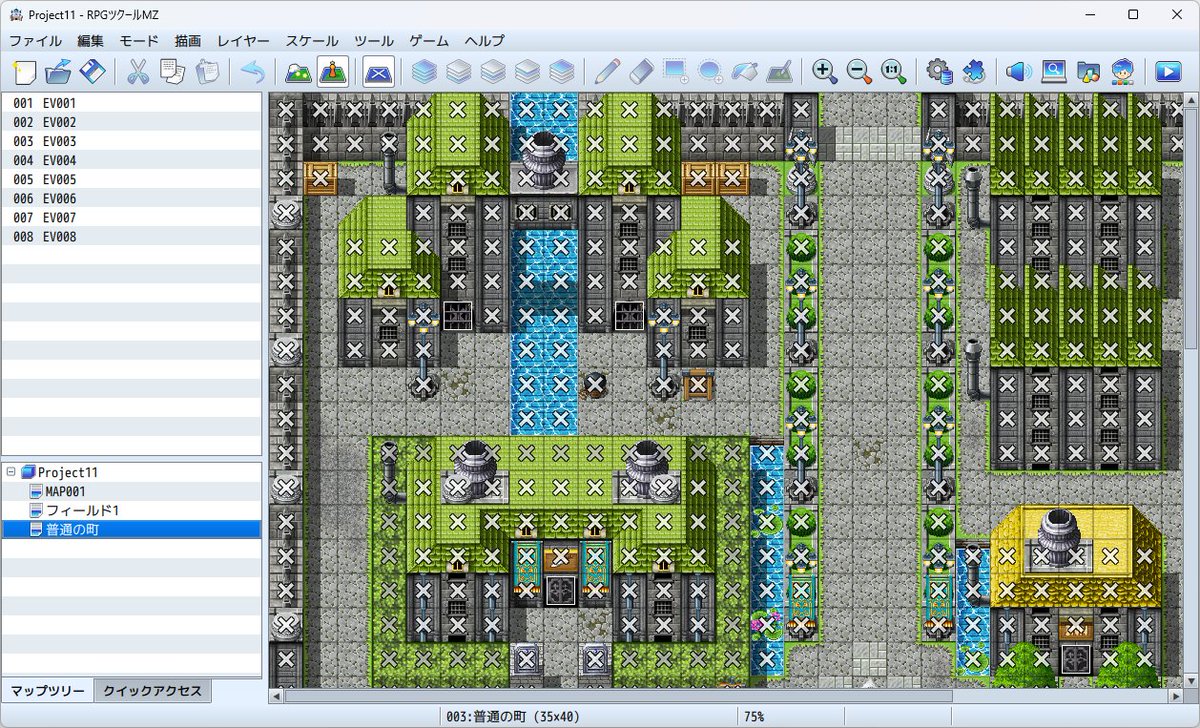Save the project with the floppy disk icon
Viewport: 1200px width, 728px height.
tap(93, 71)
